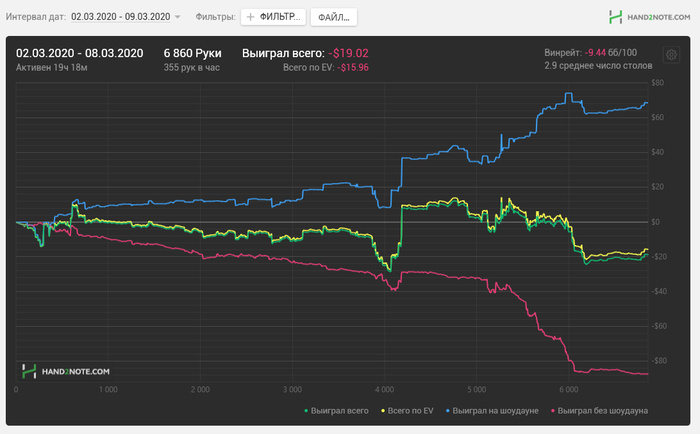Click the $40 label on the Y axis

658,152
